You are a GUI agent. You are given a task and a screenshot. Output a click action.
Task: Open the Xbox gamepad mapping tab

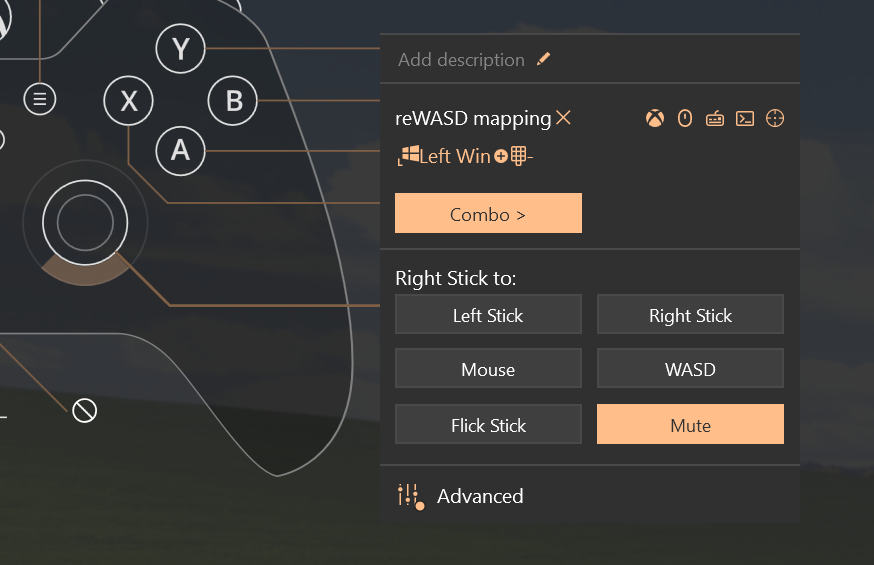tap(654, 119)
